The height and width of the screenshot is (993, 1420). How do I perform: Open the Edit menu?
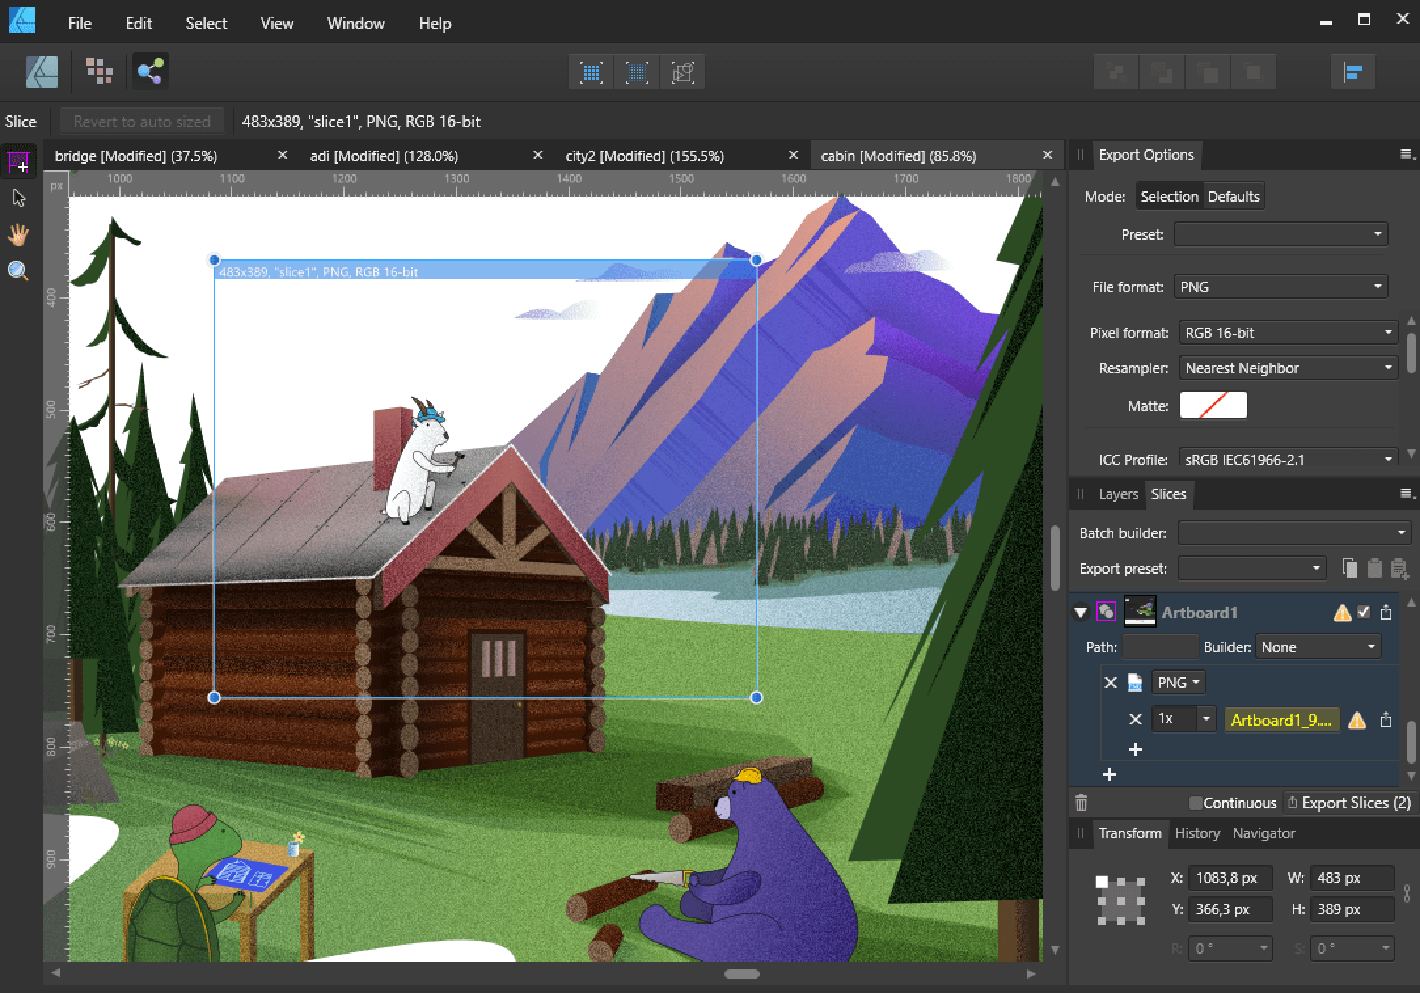[x=139, y=23]
